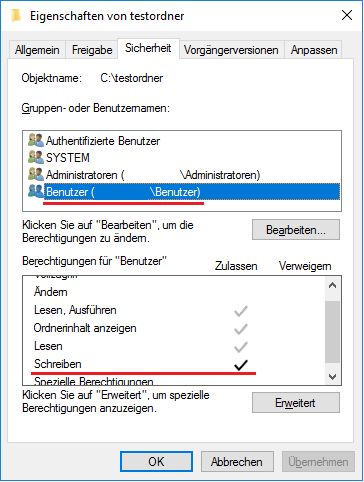This screenshot has height=482, width=364.
Task: Switch to the Anpassen tab
Action: (314, 50)
